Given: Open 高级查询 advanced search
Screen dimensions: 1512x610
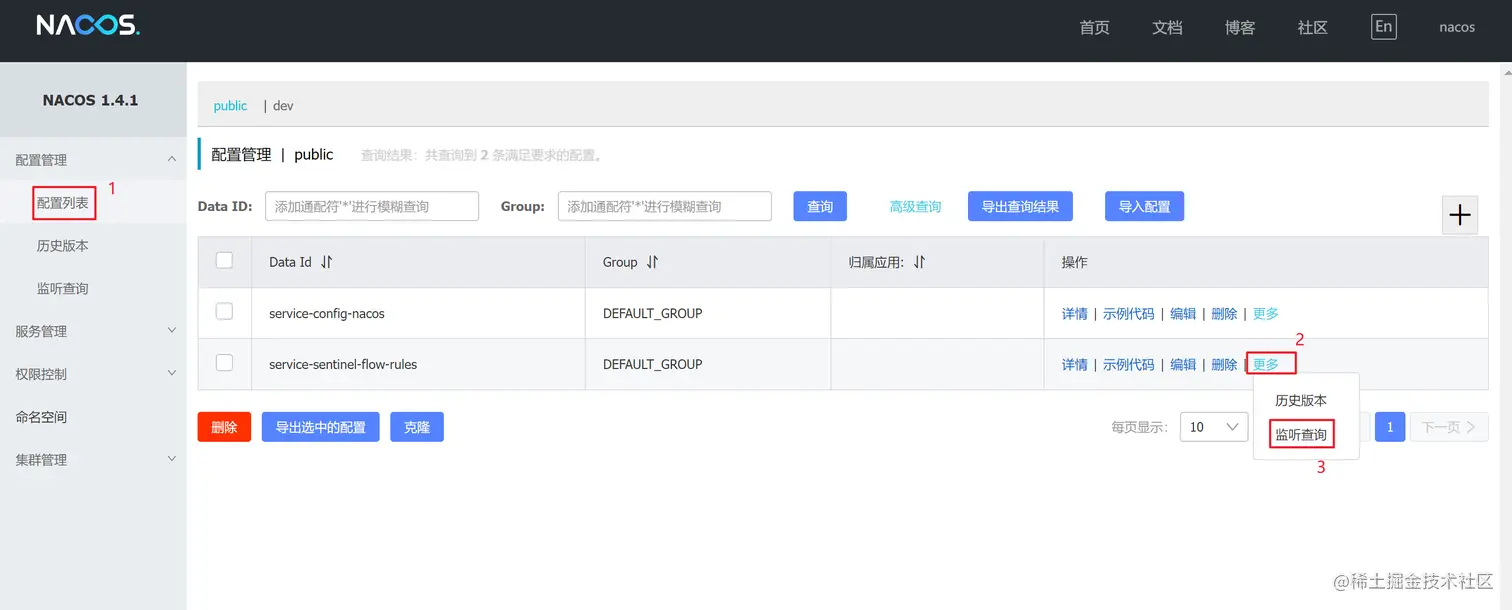Looking at the screenshot, I should click(916, 207).
